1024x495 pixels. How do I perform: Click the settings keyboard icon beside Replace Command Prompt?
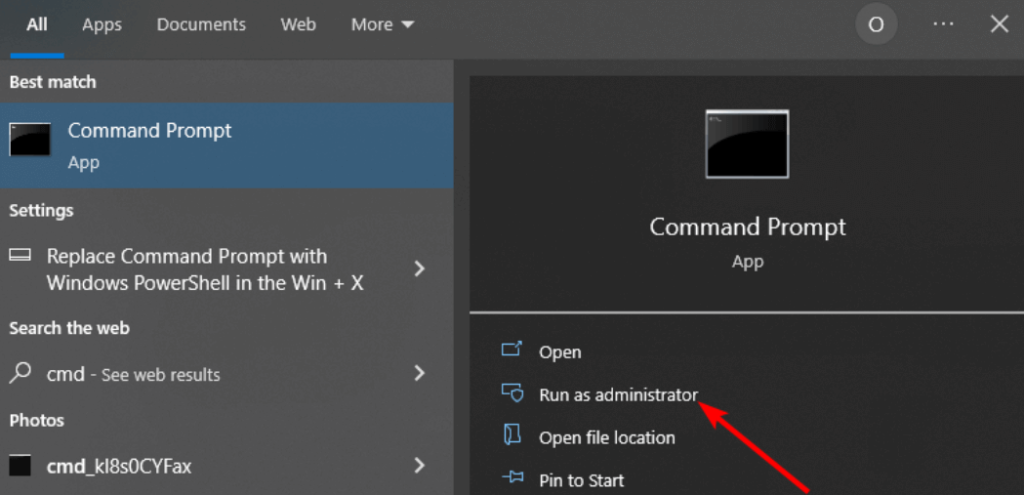click(x=20, y=256)
